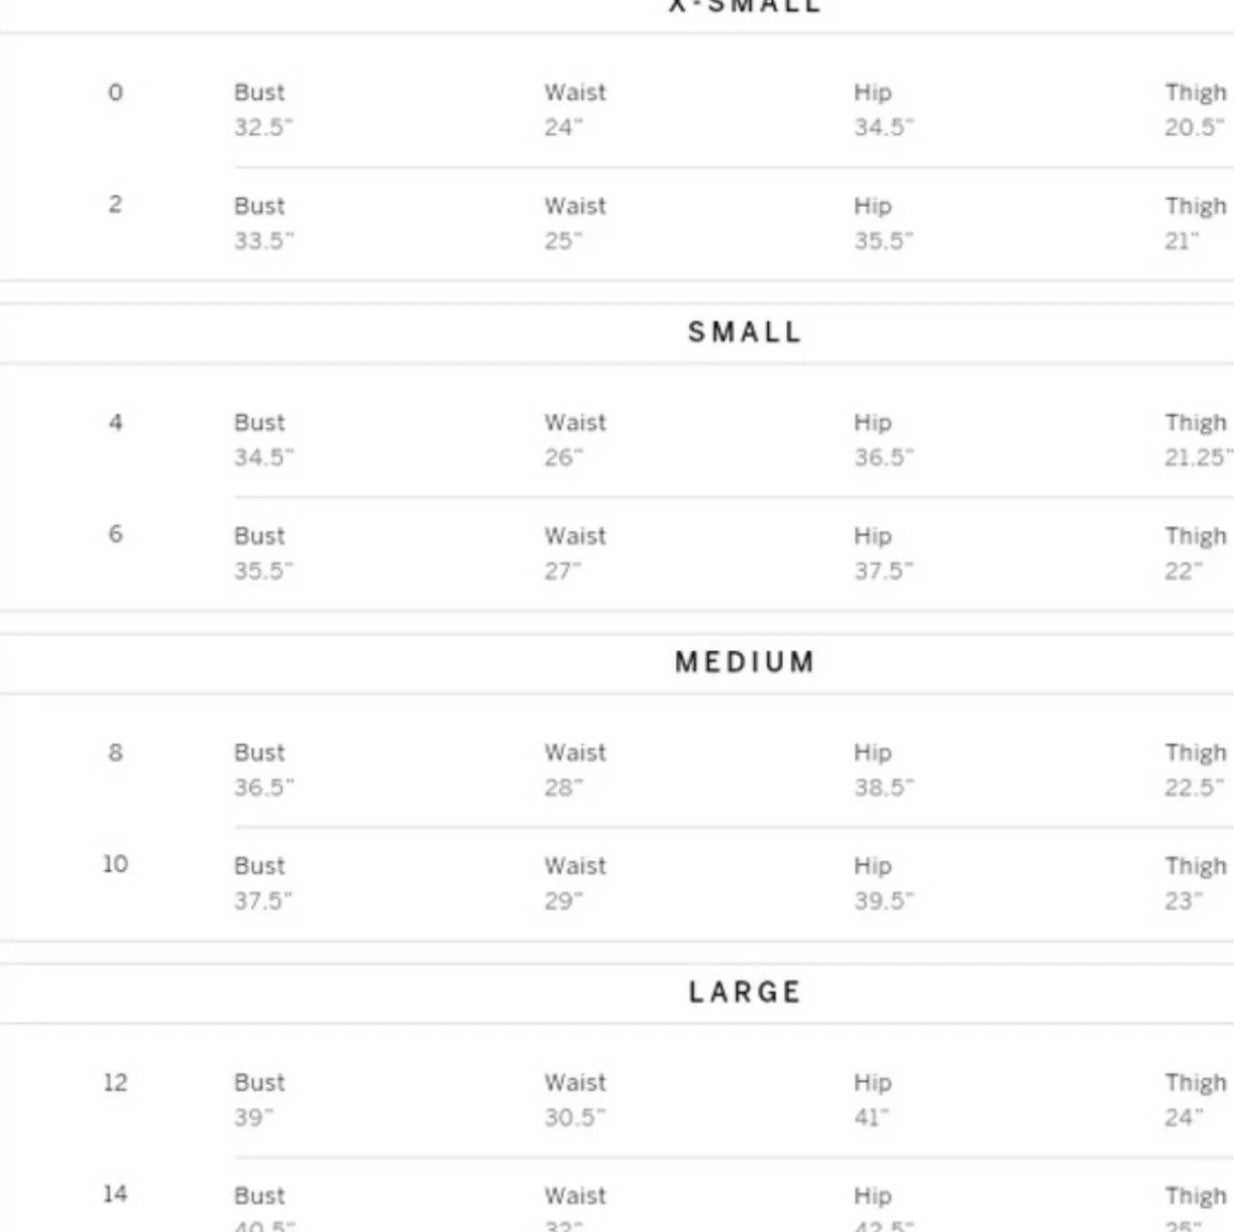Select the LARGE section heading
1234x1232 pixels.
coord(745,992)
